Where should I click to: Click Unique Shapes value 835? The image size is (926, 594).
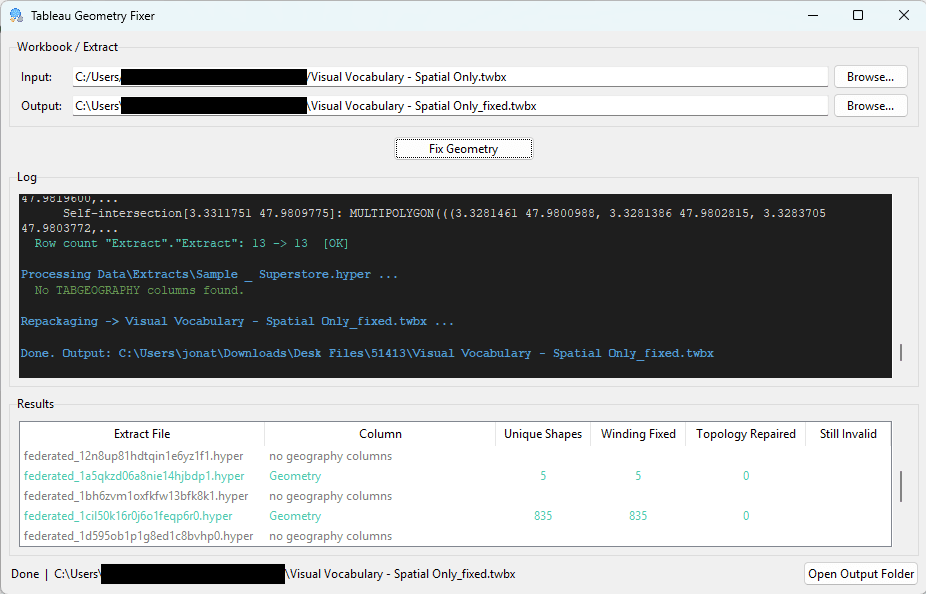tap(543, 516)
